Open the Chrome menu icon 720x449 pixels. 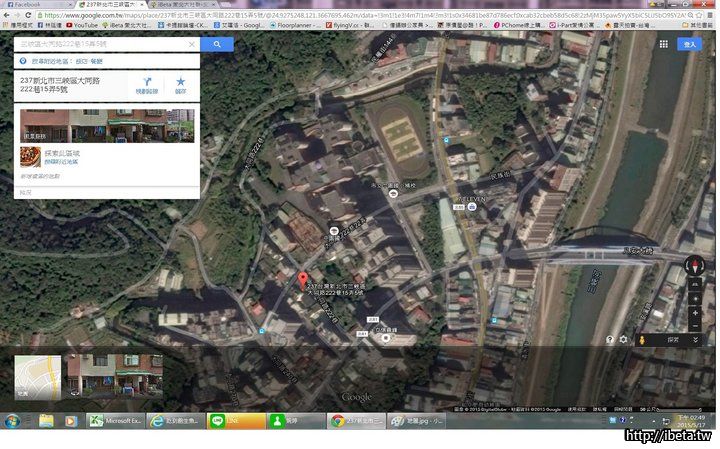(x=711, y=15)
